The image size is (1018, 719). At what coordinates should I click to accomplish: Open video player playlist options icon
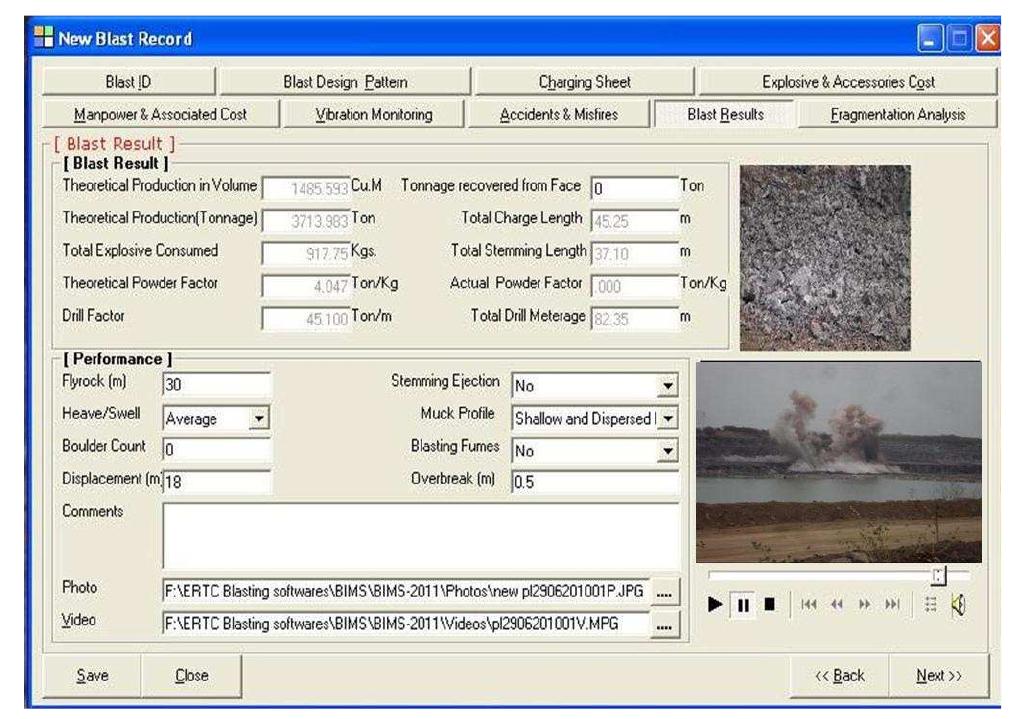coord(930,605)
